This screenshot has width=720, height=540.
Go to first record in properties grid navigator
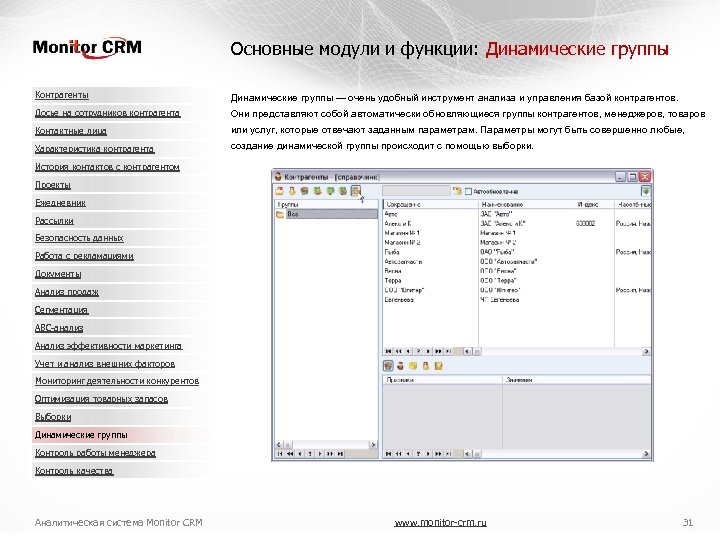[x=388, y=454]
